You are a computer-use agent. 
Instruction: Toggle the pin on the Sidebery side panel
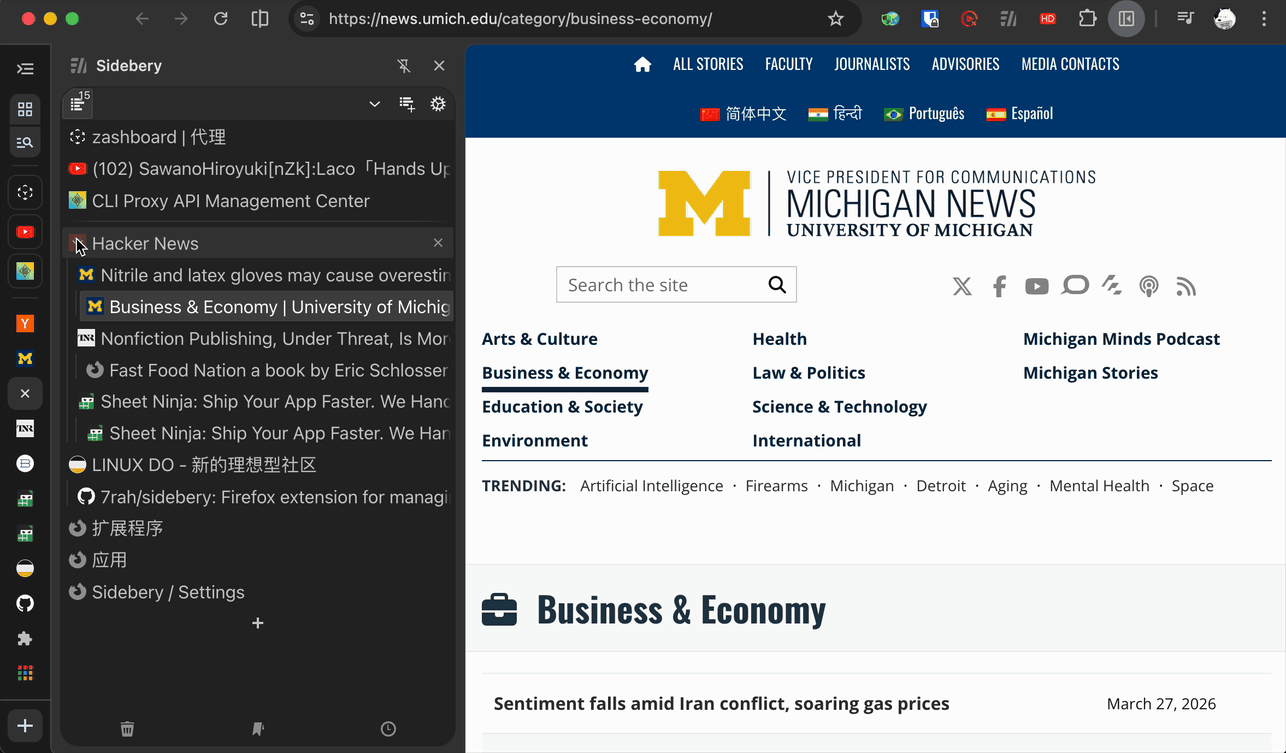[404, 66]
